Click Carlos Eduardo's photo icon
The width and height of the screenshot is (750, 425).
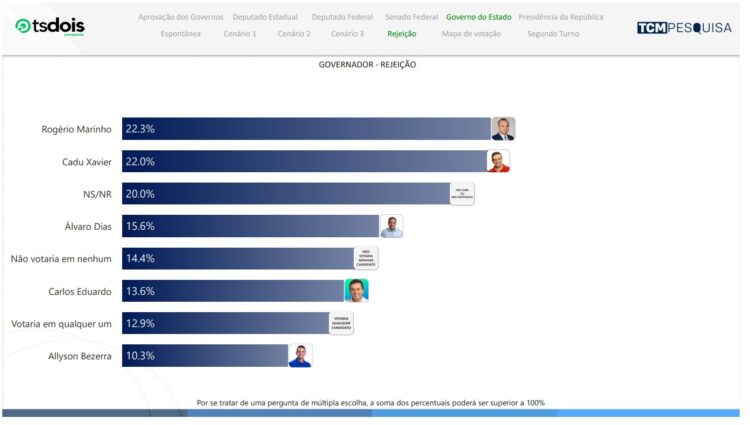click(x=356, y=291)
